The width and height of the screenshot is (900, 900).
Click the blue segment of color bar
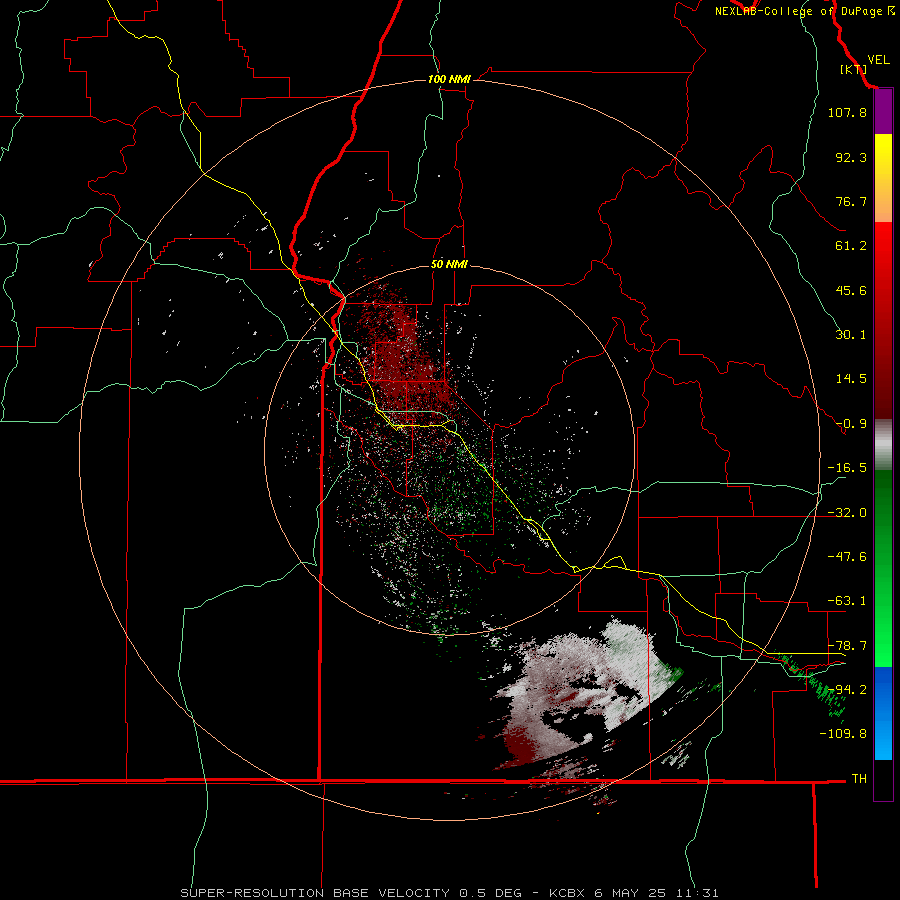click(883, 713)
